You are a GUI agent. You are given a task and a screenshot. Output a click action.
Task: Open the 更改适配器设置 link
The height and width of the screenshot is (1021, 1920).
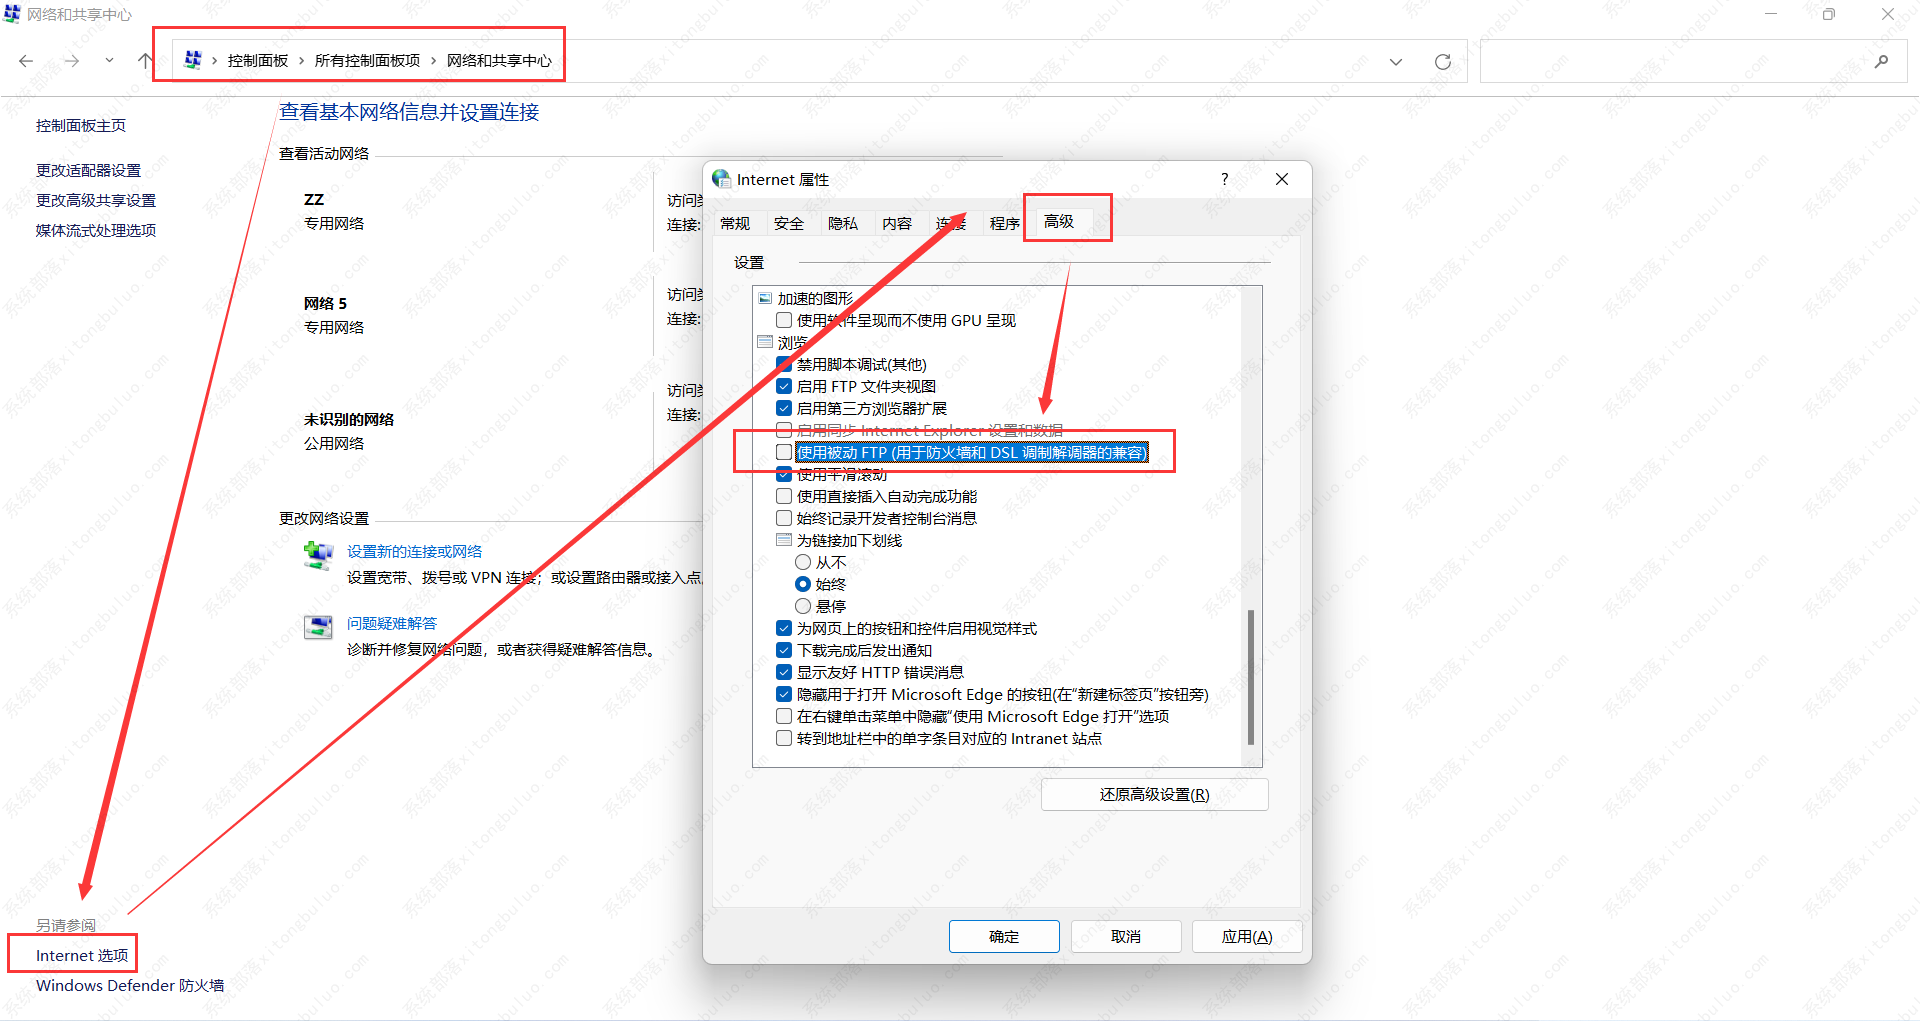point(88,170)
